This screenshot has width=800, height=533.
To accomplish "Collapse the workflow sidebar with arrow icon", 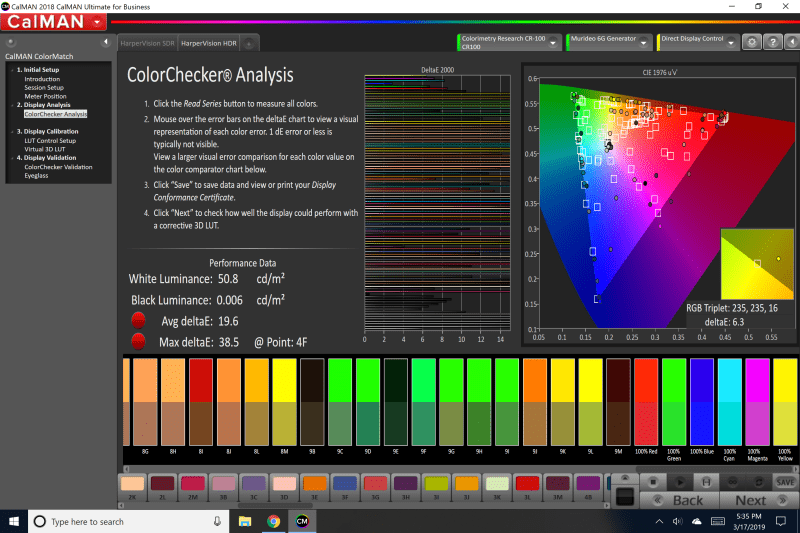I will point(105,43).
